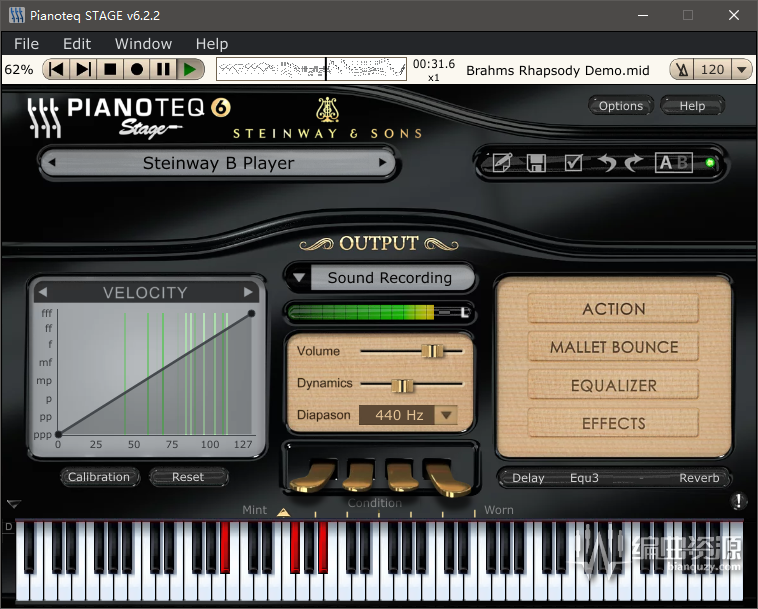The height and width of the screenshot is (609, 758).
Task: Click the Condition slider triangle marker
Action: coord(284,512)
